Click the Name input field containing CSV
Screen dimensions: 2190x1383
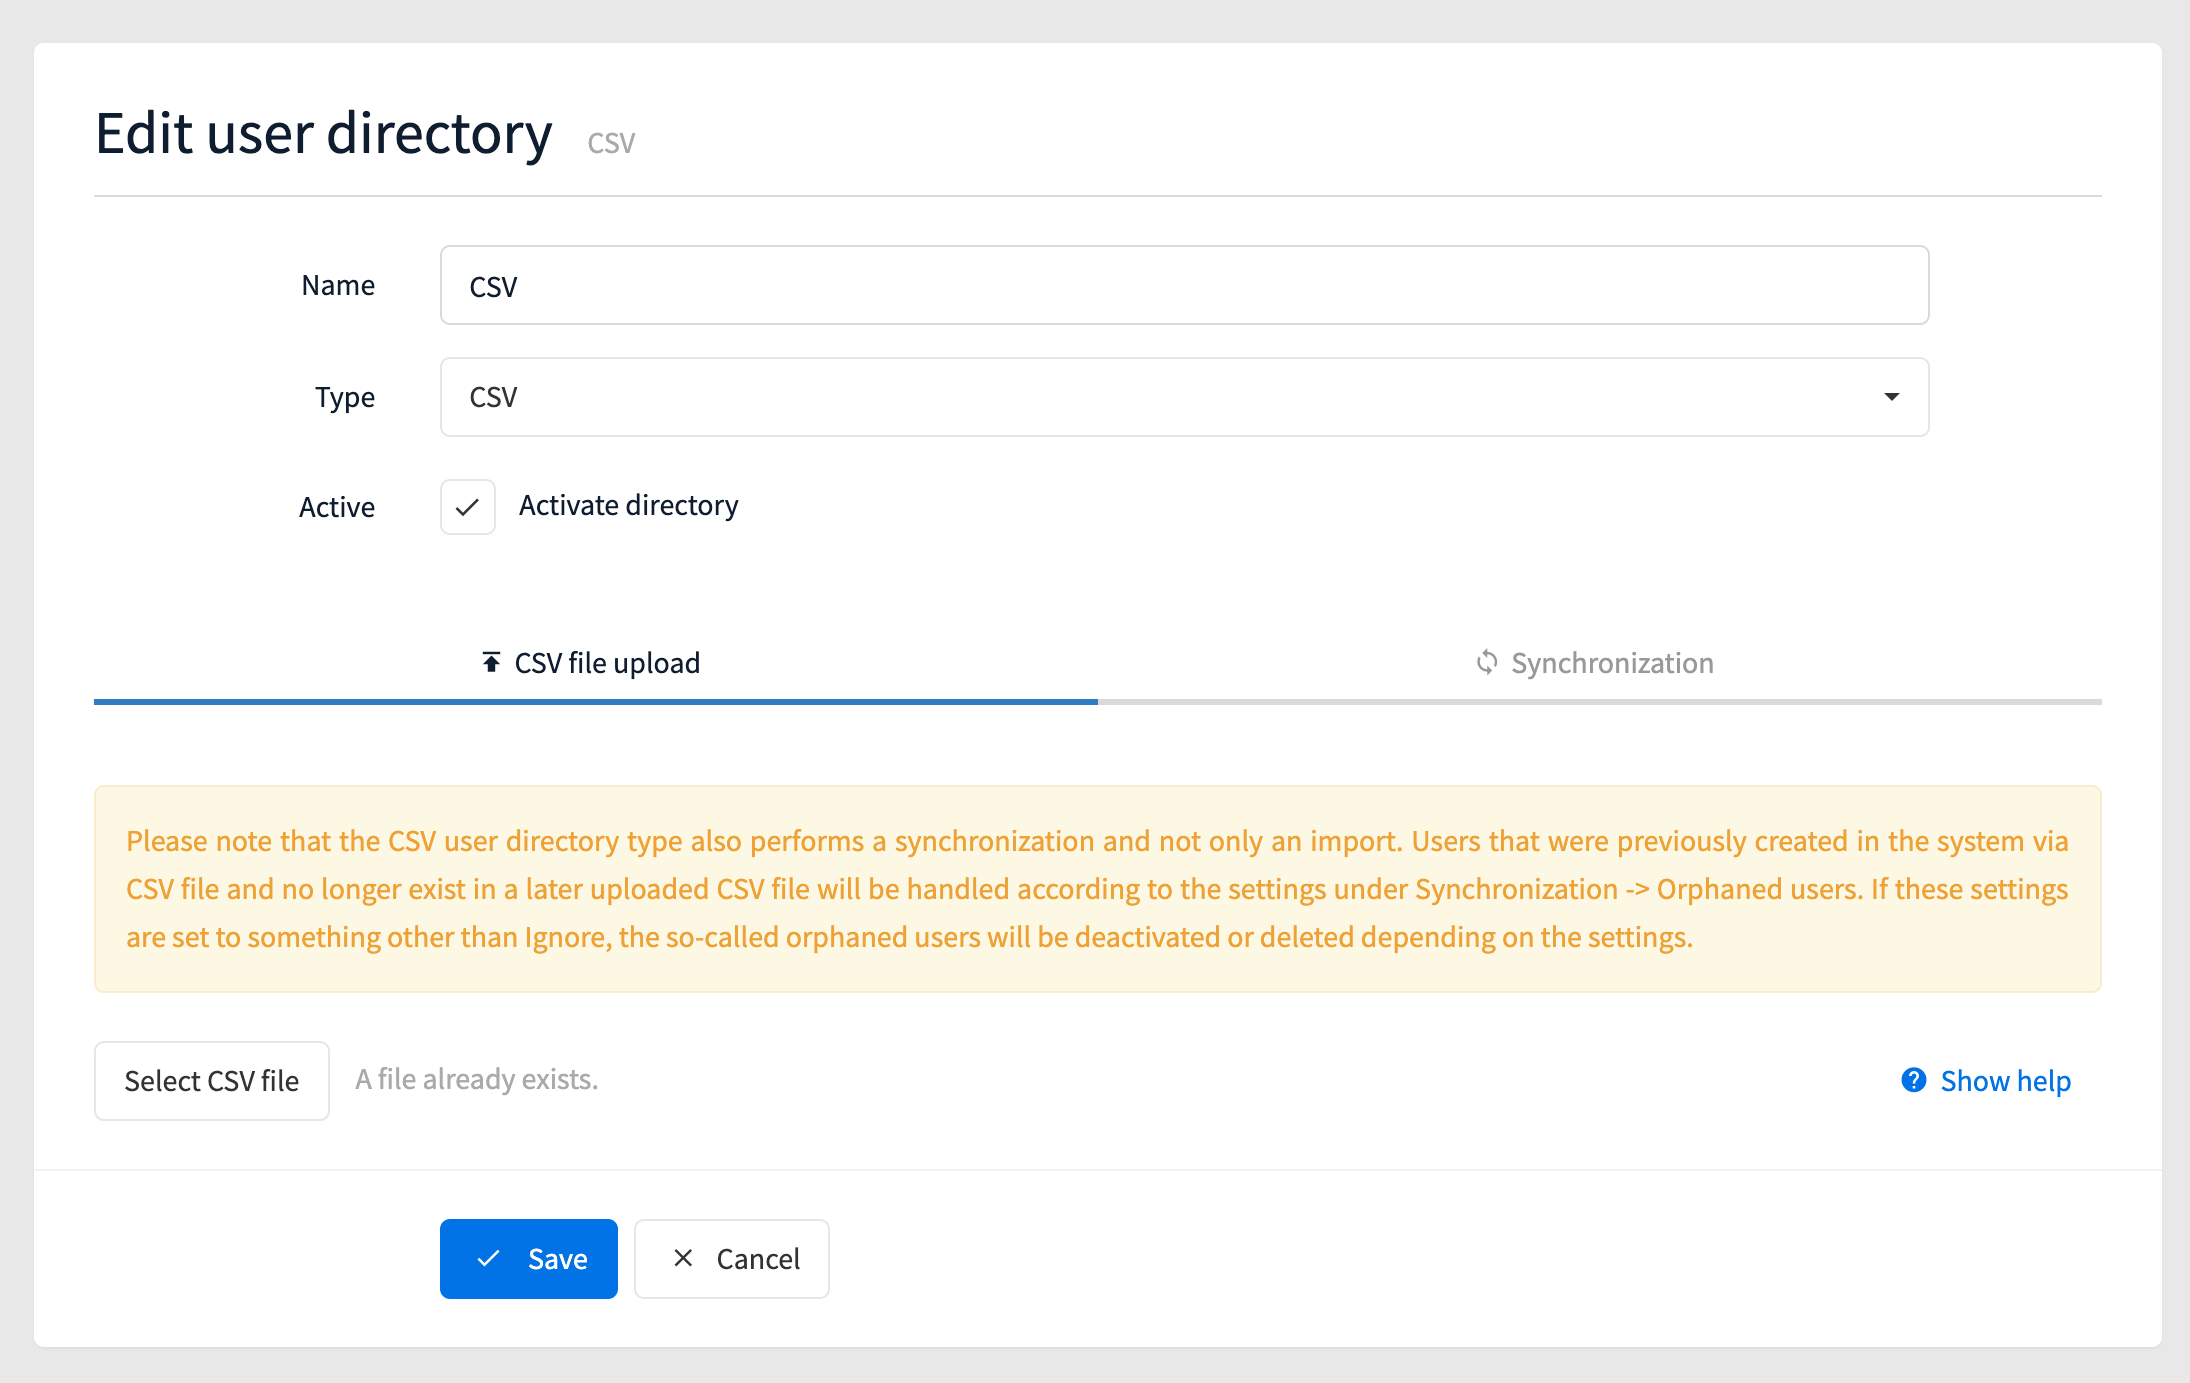(x=1184, y=285)
